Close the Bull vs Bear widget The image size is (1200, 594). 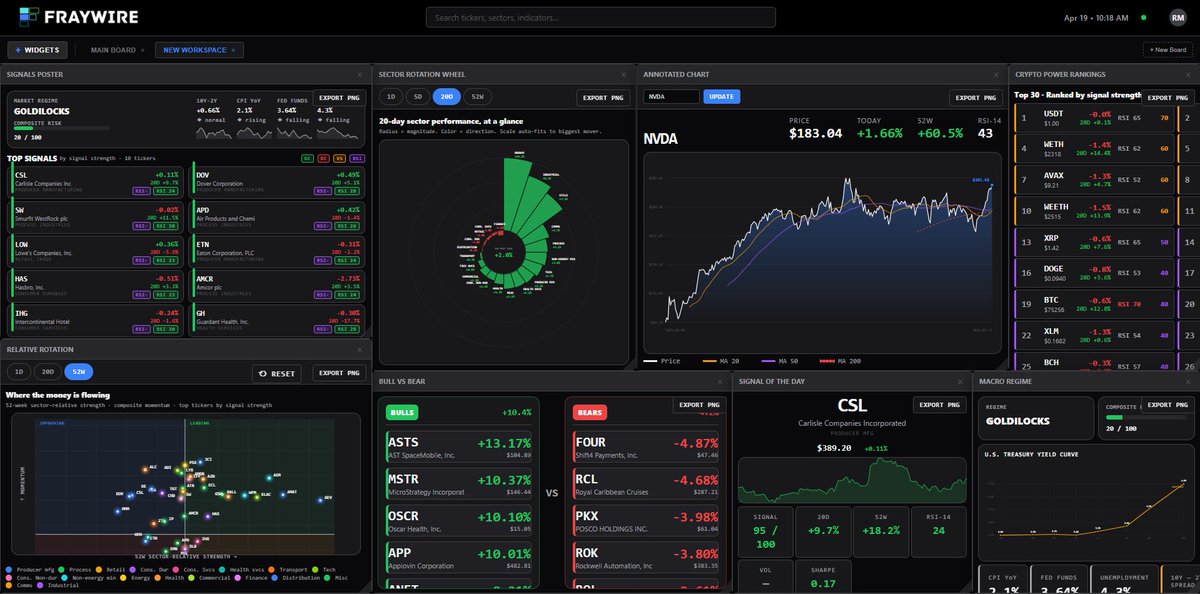click(720, 381)
